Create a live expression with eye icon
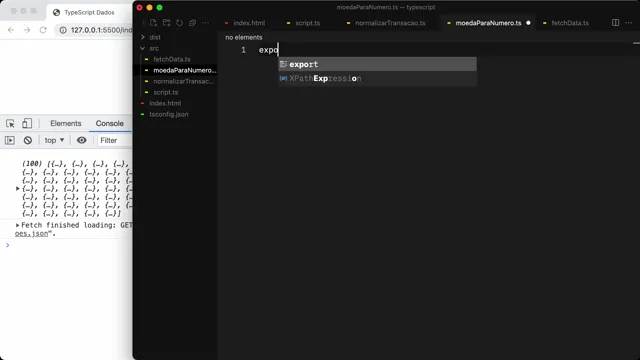 (82, 140)
